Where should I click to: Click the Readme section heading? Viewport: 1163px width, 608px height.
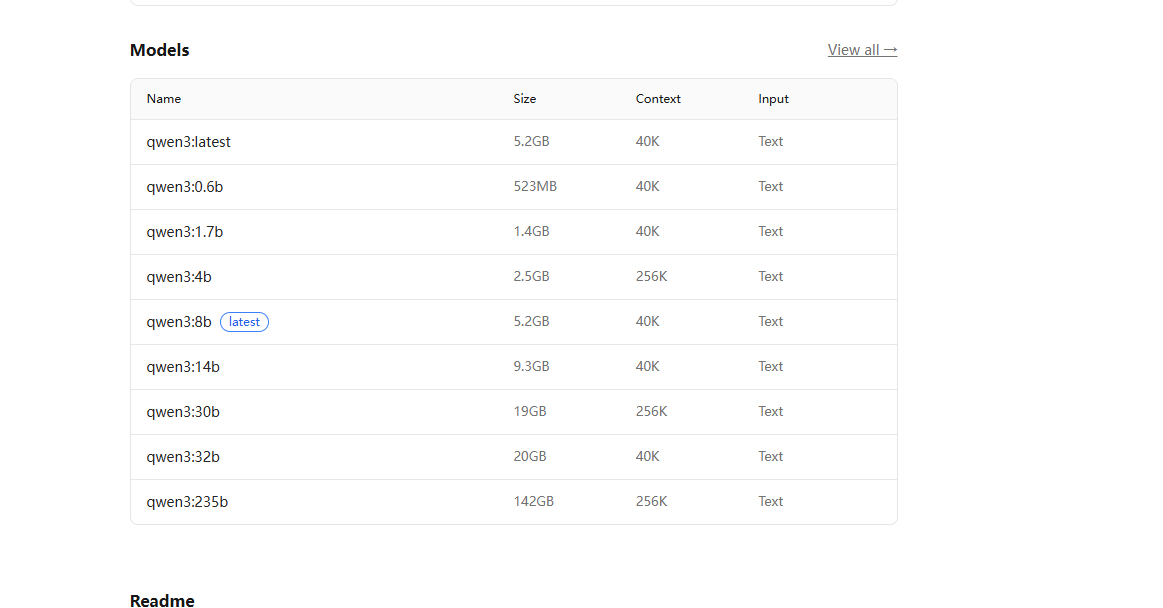(162, 601)
